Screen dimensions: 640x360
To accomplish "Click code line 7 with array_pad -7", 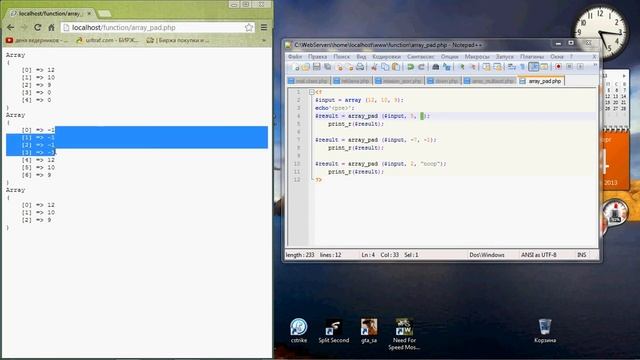I will point(376,140).
